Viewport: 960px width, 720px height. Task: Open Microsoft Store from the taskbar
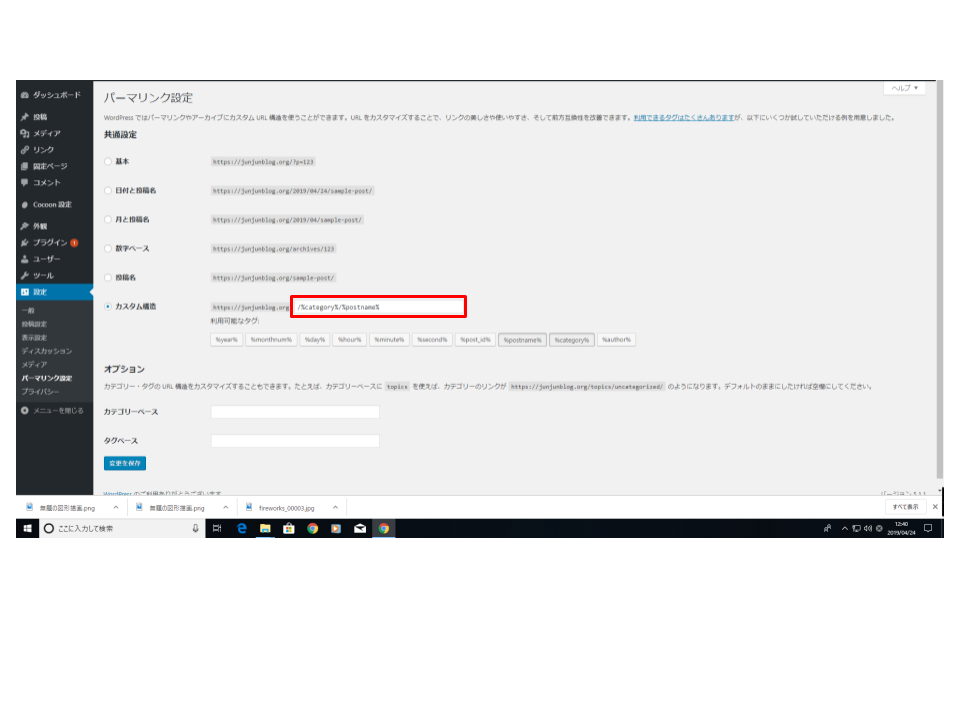click(289, 528)
